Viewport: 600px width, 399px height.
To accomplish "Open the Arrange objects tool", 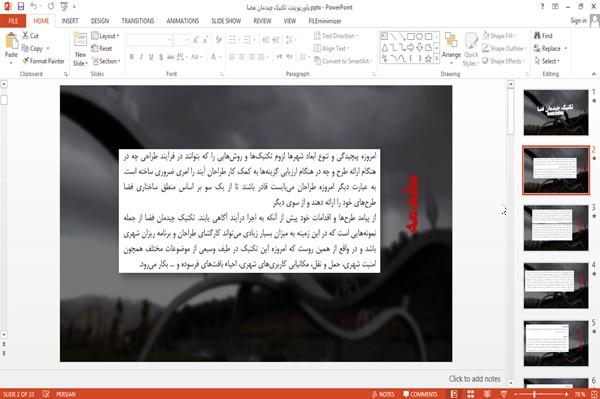I will pyautogui.click(x=451, y=48).
